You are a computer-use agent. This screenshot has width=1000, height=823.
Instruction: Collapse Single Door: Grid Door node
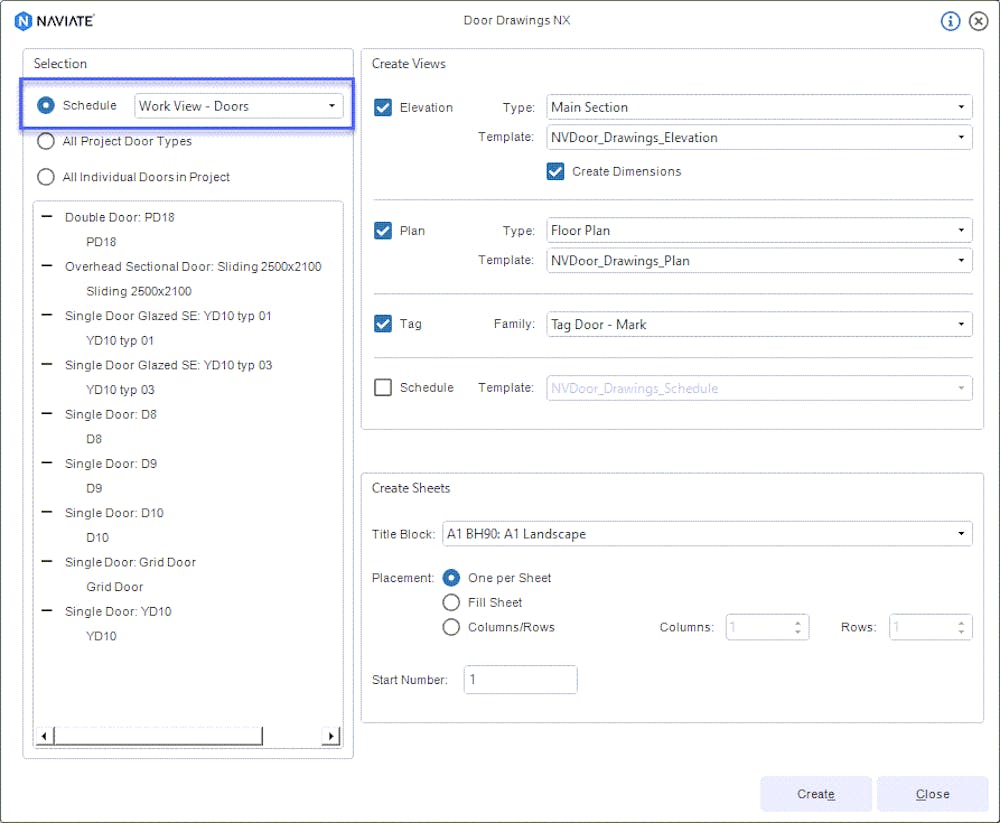click(47, 561)
